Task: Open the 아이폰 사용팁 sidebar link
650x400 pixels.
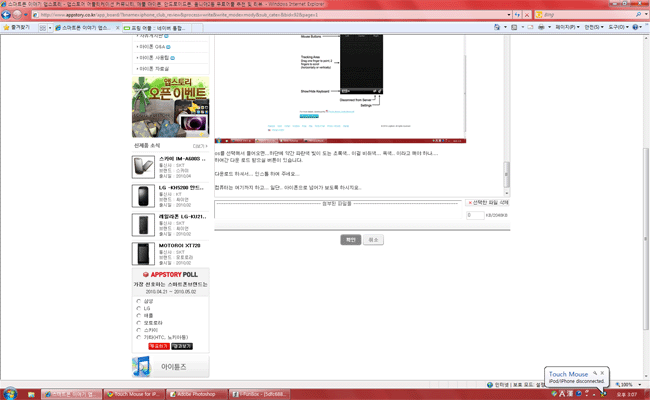Action: (154, 58)
